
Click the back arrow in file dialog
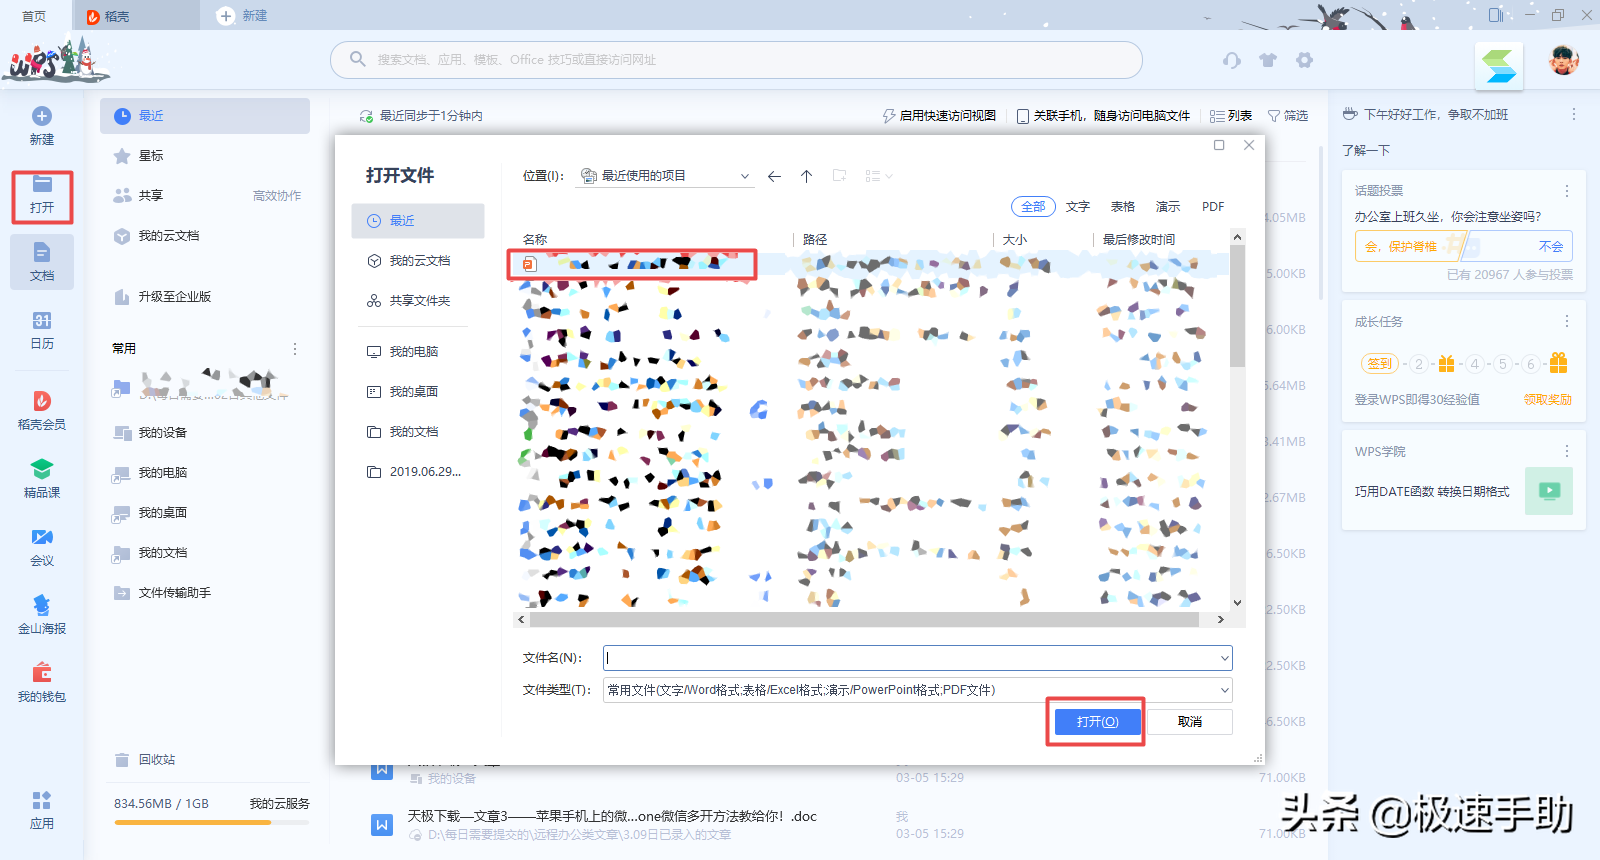[x=774, y=176]
